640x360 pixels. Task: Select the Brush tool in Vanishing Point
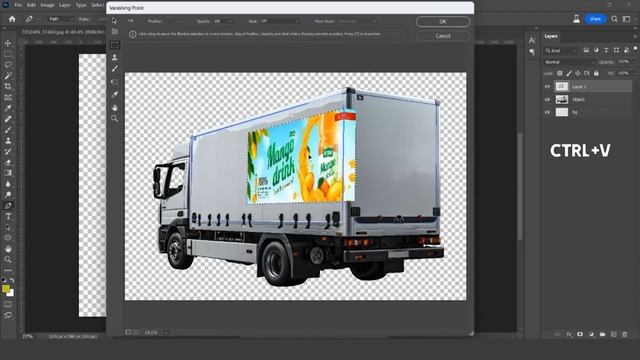[115, 69]
